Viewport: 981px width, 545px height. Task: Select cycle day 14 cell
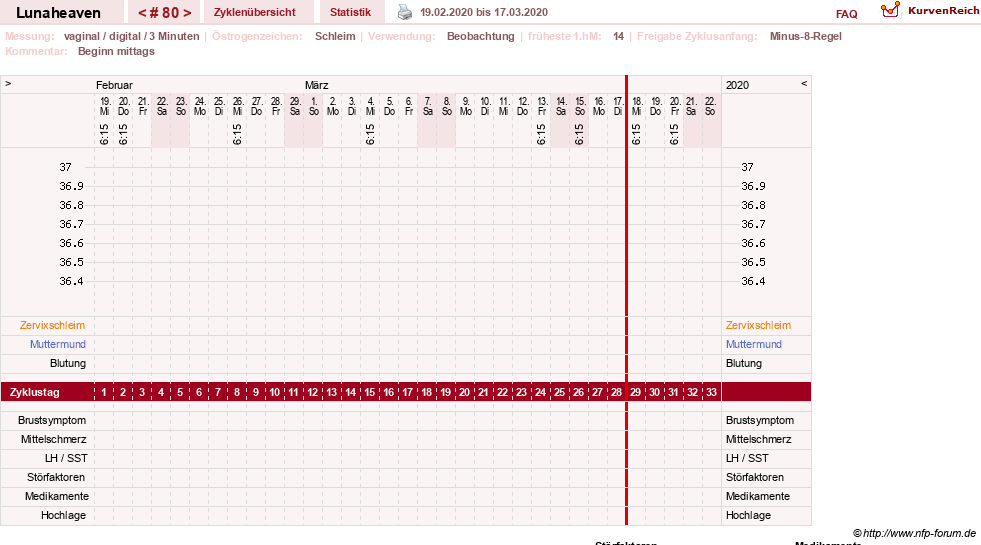(x=350, y=392)
